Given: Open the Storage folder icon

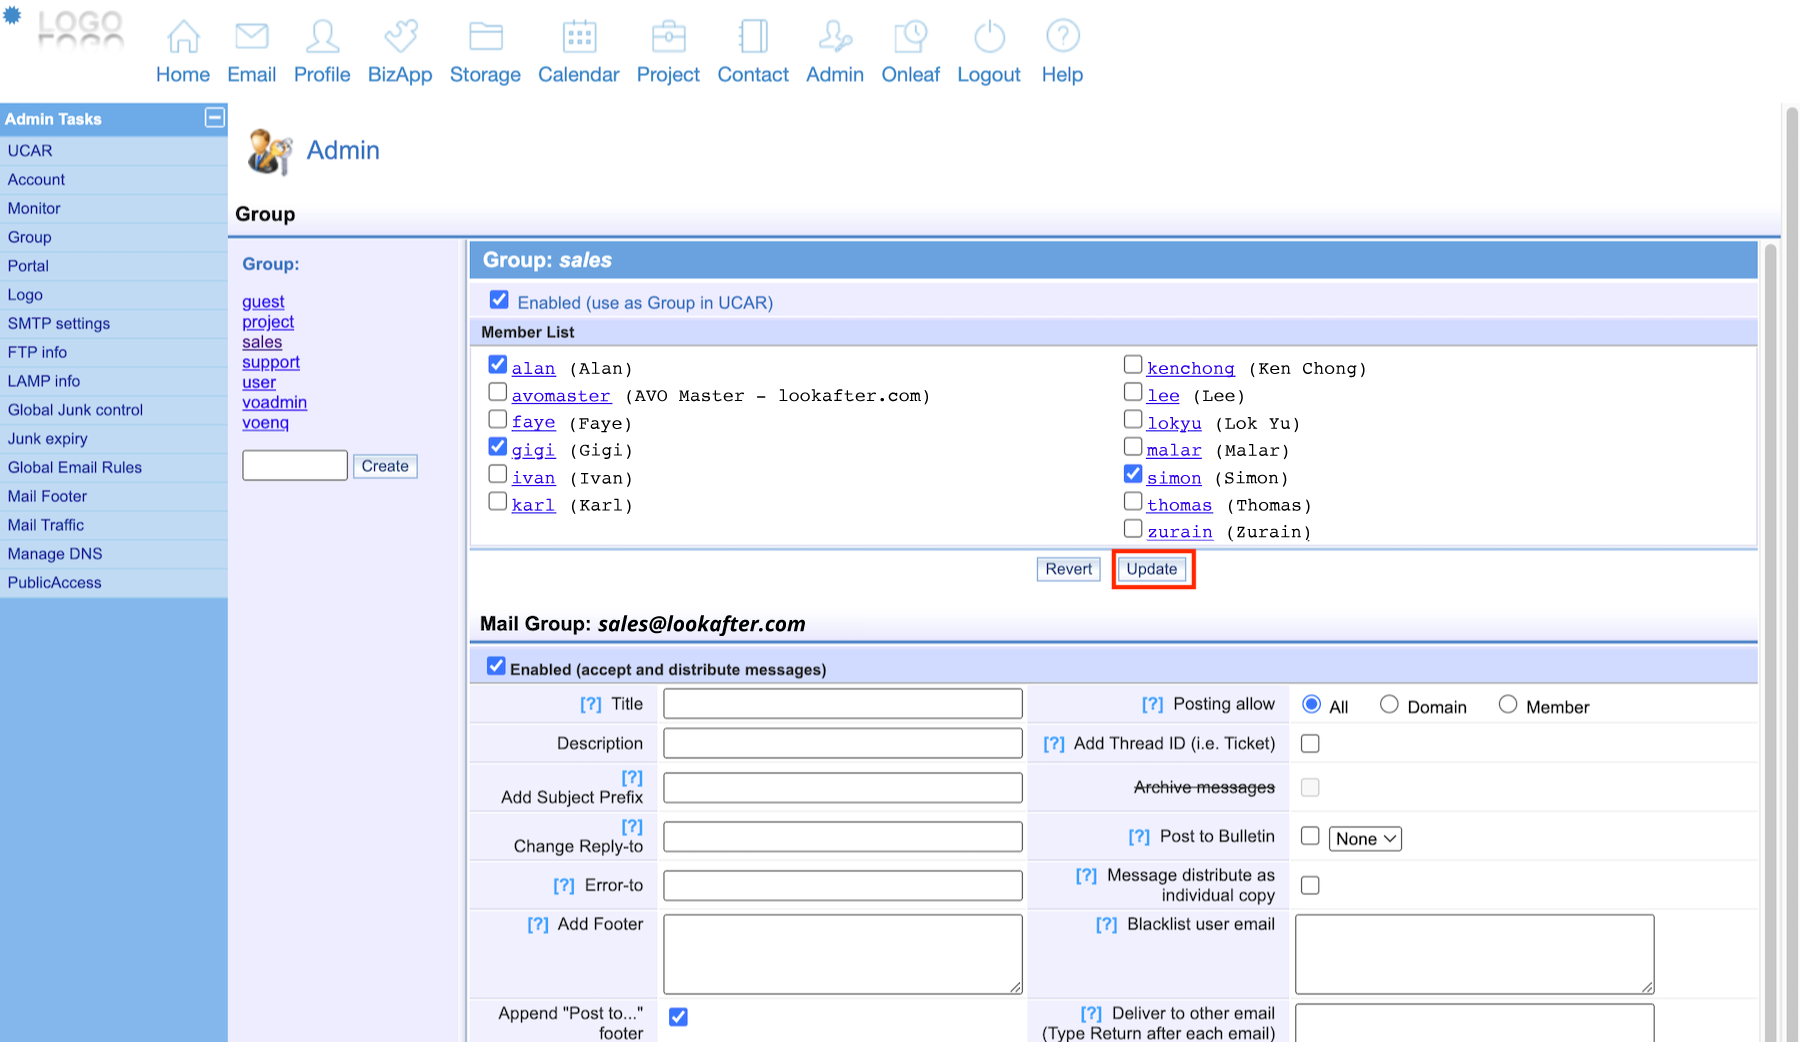Looking at the screenshot, I should [485, 37].
